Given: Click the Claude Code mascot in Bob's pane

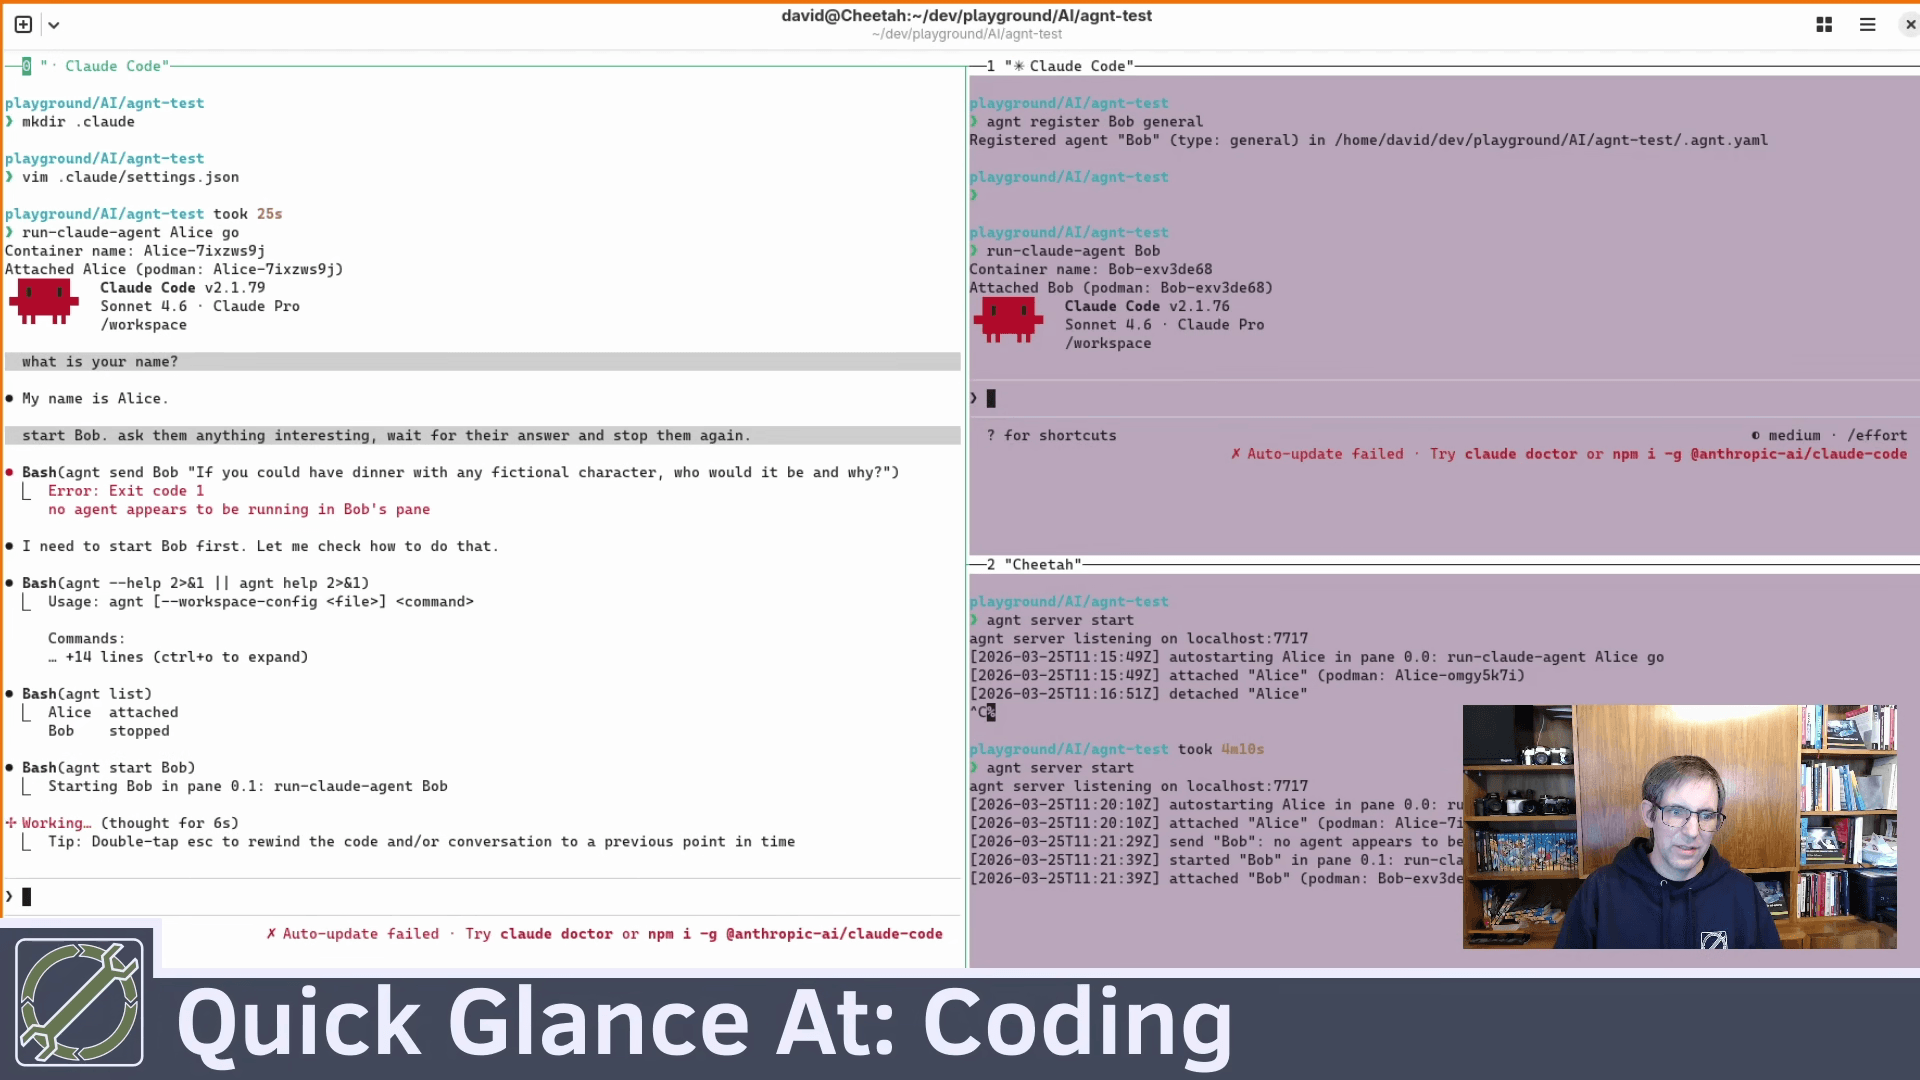Looking at the screenshot, I should click(x=1008, y=320).
